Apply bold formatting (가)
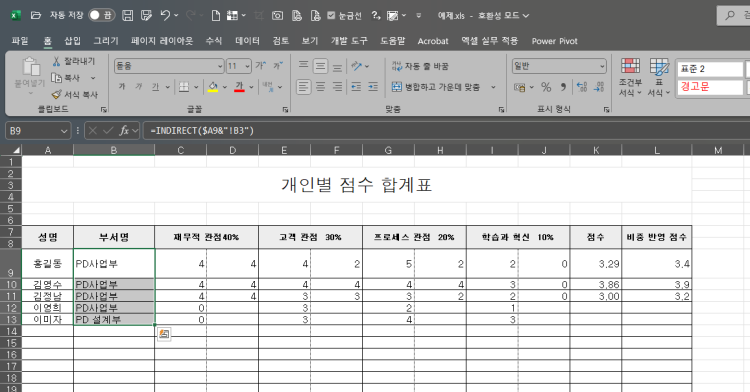 pos(122,87)
